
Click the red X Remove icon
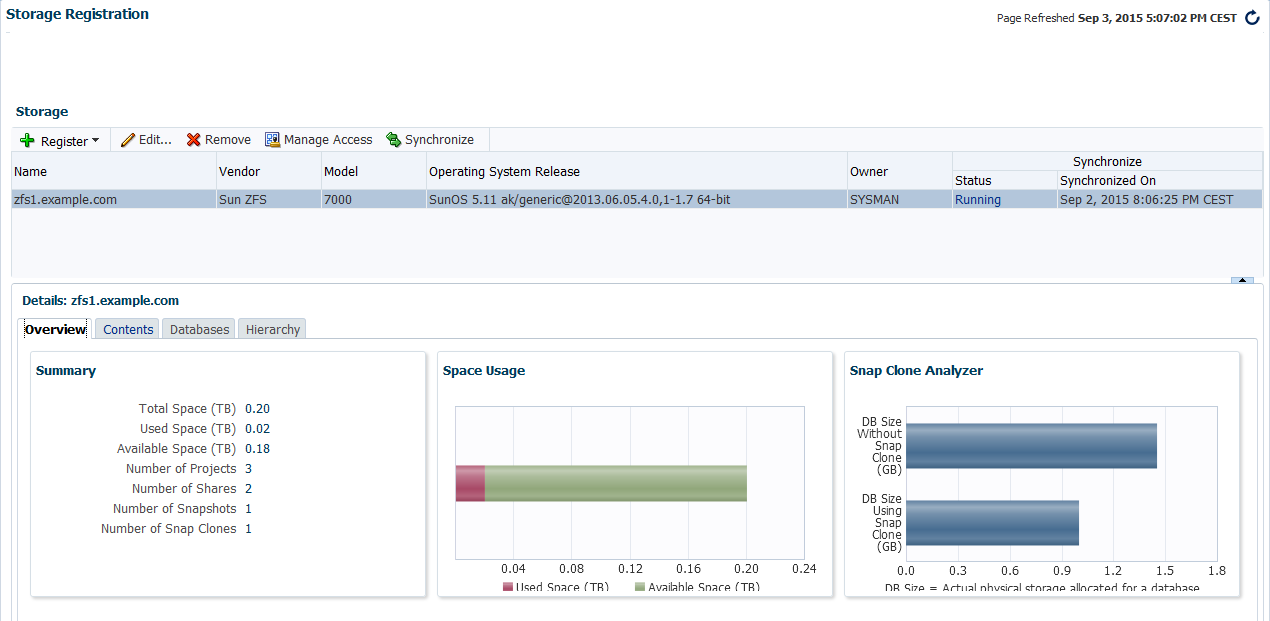(194, 140)
